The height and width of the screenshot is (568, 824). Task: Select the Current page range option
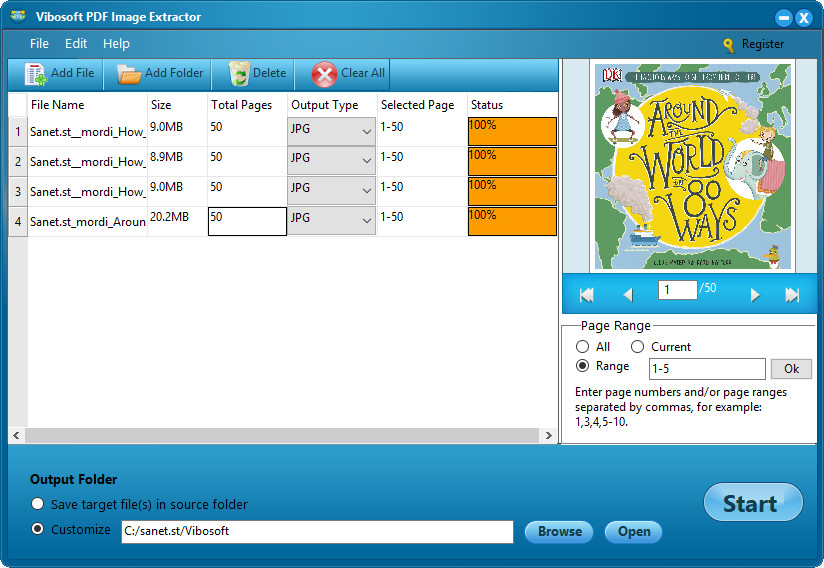point(637,347)
